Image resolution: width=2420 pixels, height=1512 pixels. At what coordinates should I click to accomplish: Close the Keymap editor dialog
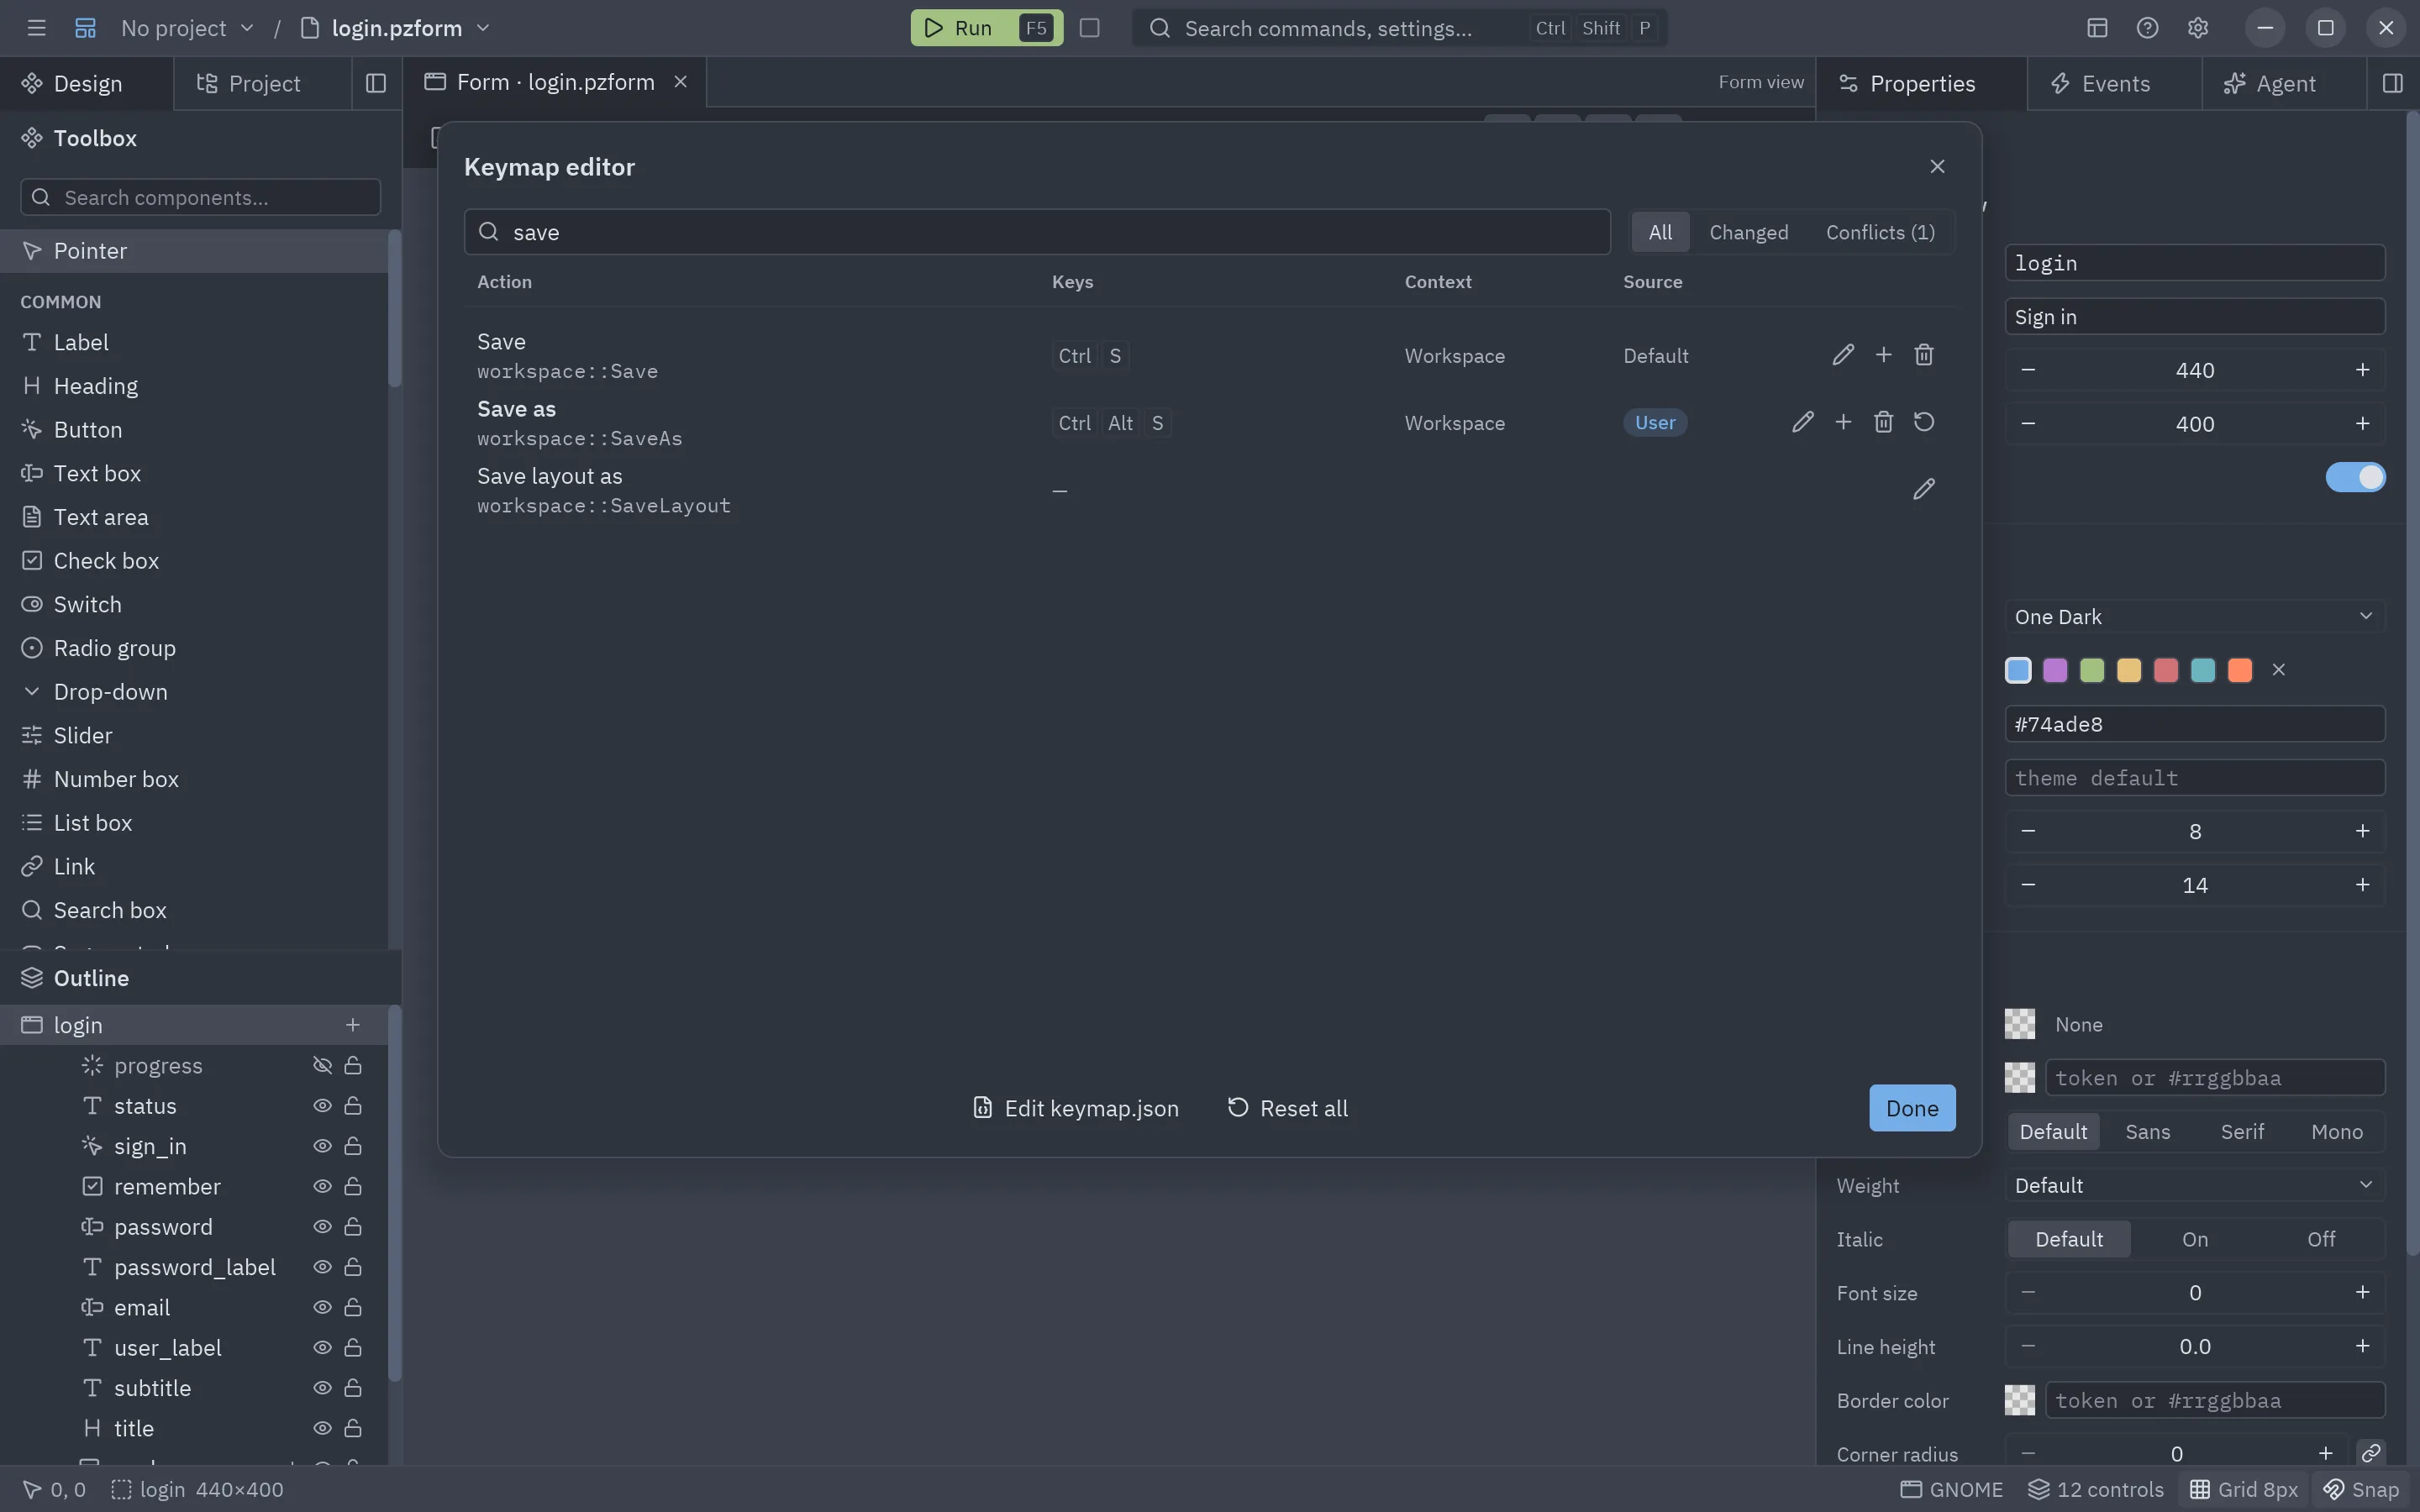1937,166
